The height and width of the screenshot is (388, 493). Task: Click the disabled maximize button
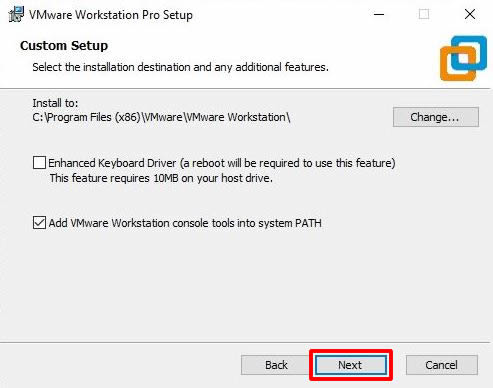[x=424, y=14]
